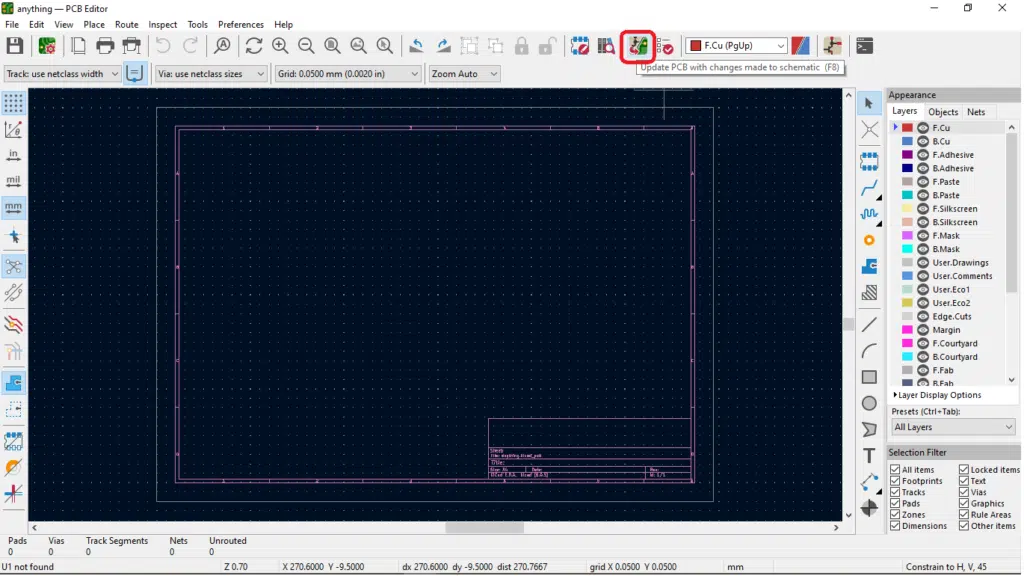The image size is (1024, 576).
Task: Click Update PCB from schematic icon
Action: 638,46
